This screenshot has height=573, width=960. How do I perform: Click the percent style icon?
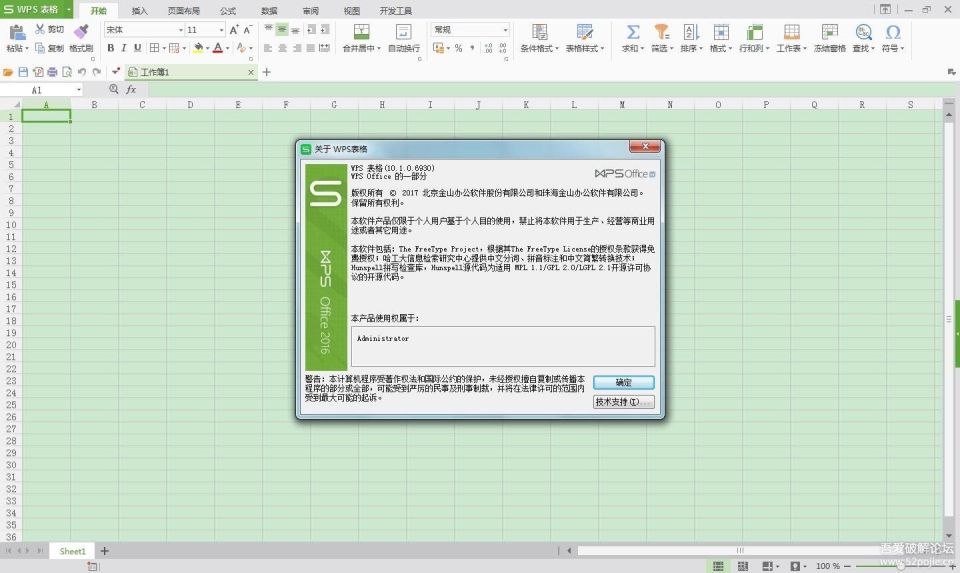pyautogui.click(x=458, y=48)
